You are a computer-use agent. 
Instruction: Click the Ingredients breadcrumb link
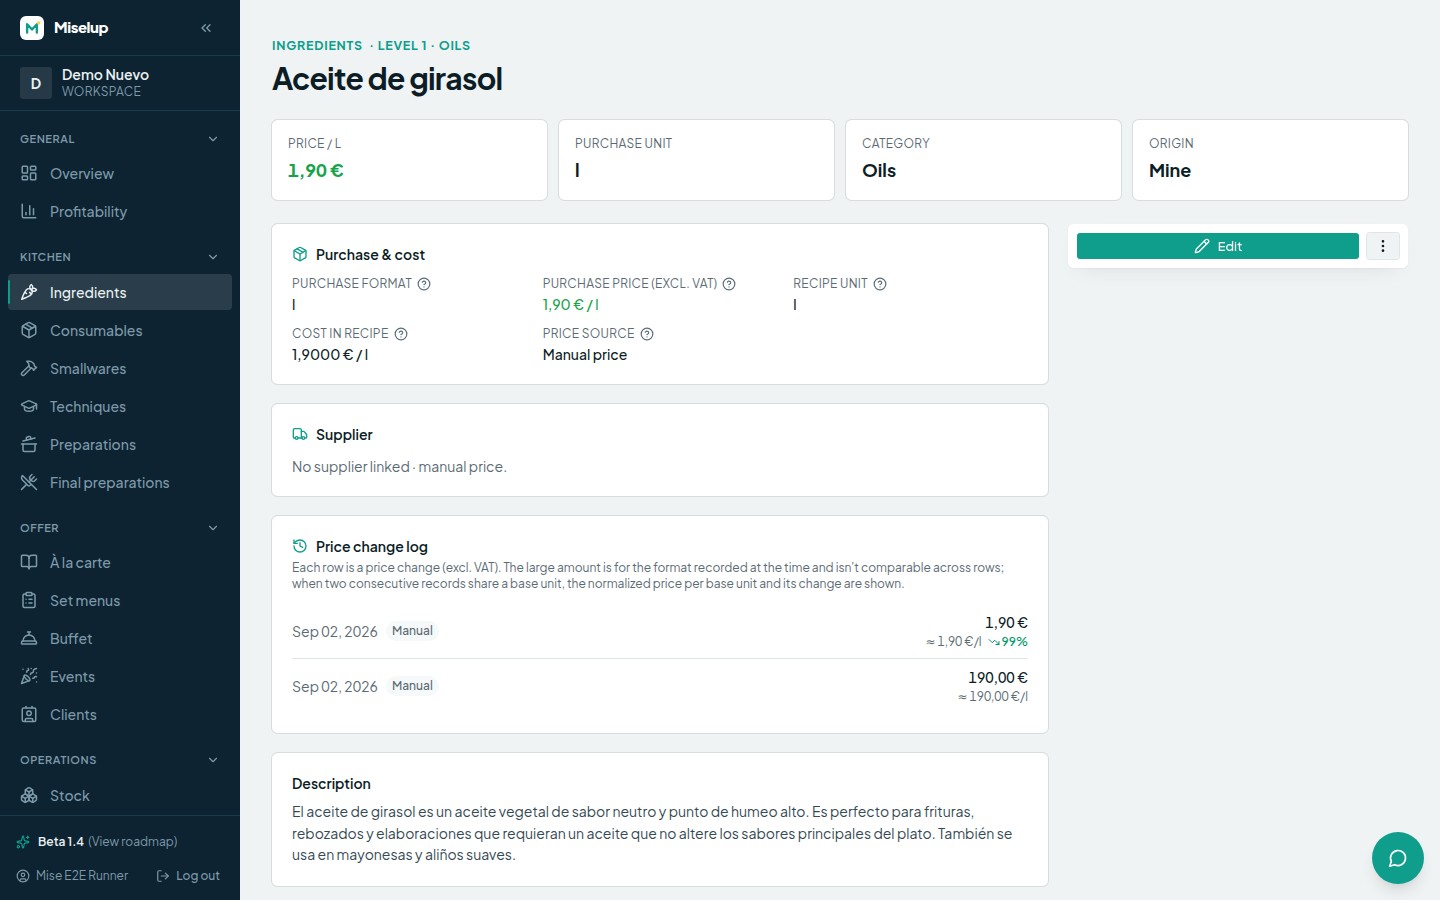317,45
